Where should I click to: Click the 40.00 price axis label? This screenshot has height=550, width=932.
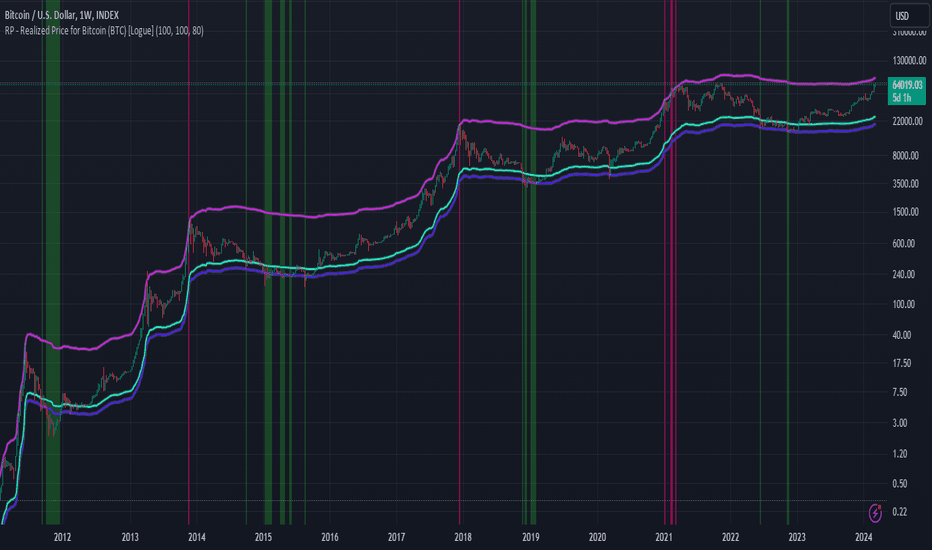(902, 335)
